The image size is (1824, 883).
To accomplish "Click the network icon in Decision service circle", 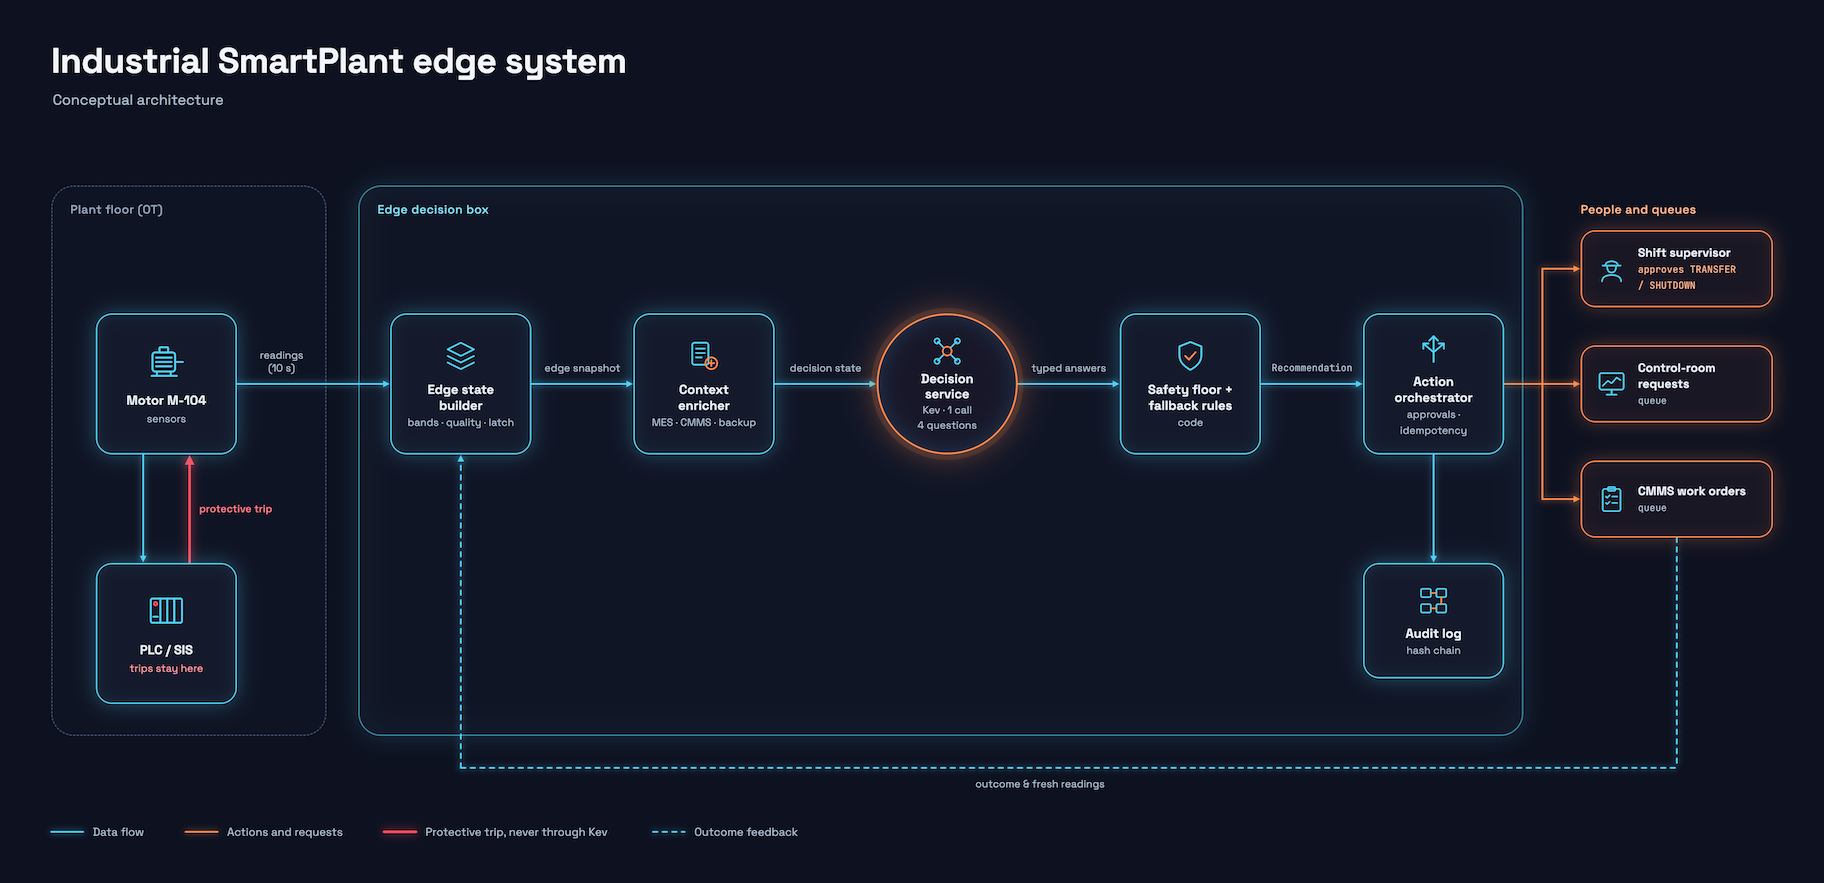I will tap(947, 351).
